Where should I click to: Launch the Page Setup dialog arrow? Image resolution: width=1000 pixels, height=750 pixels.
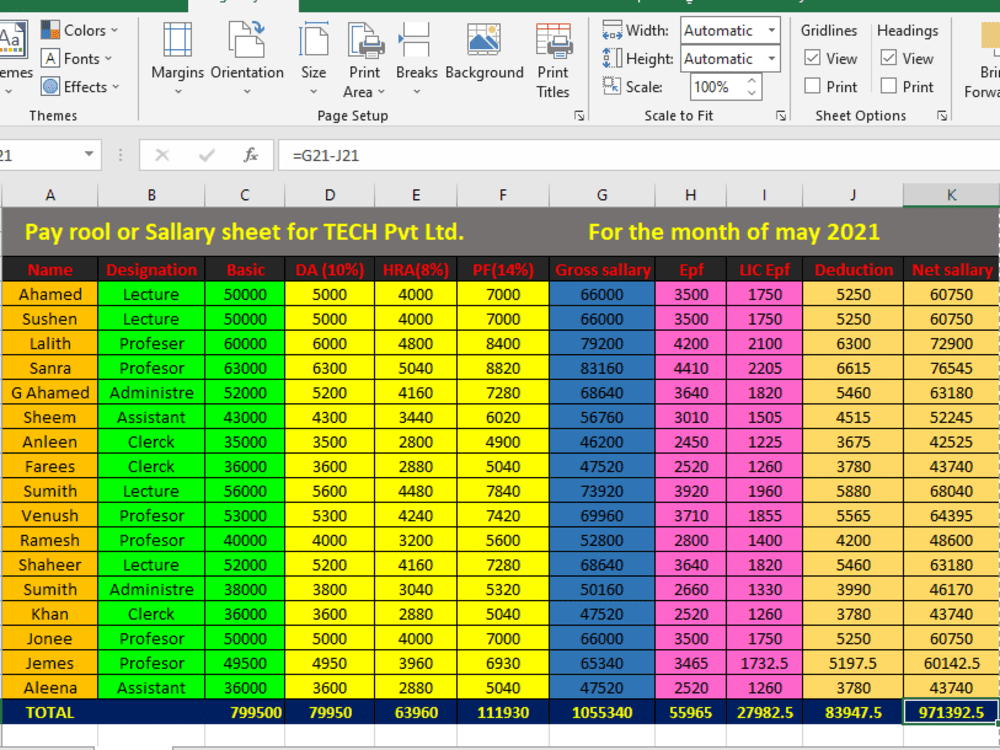tap(578, 116)
